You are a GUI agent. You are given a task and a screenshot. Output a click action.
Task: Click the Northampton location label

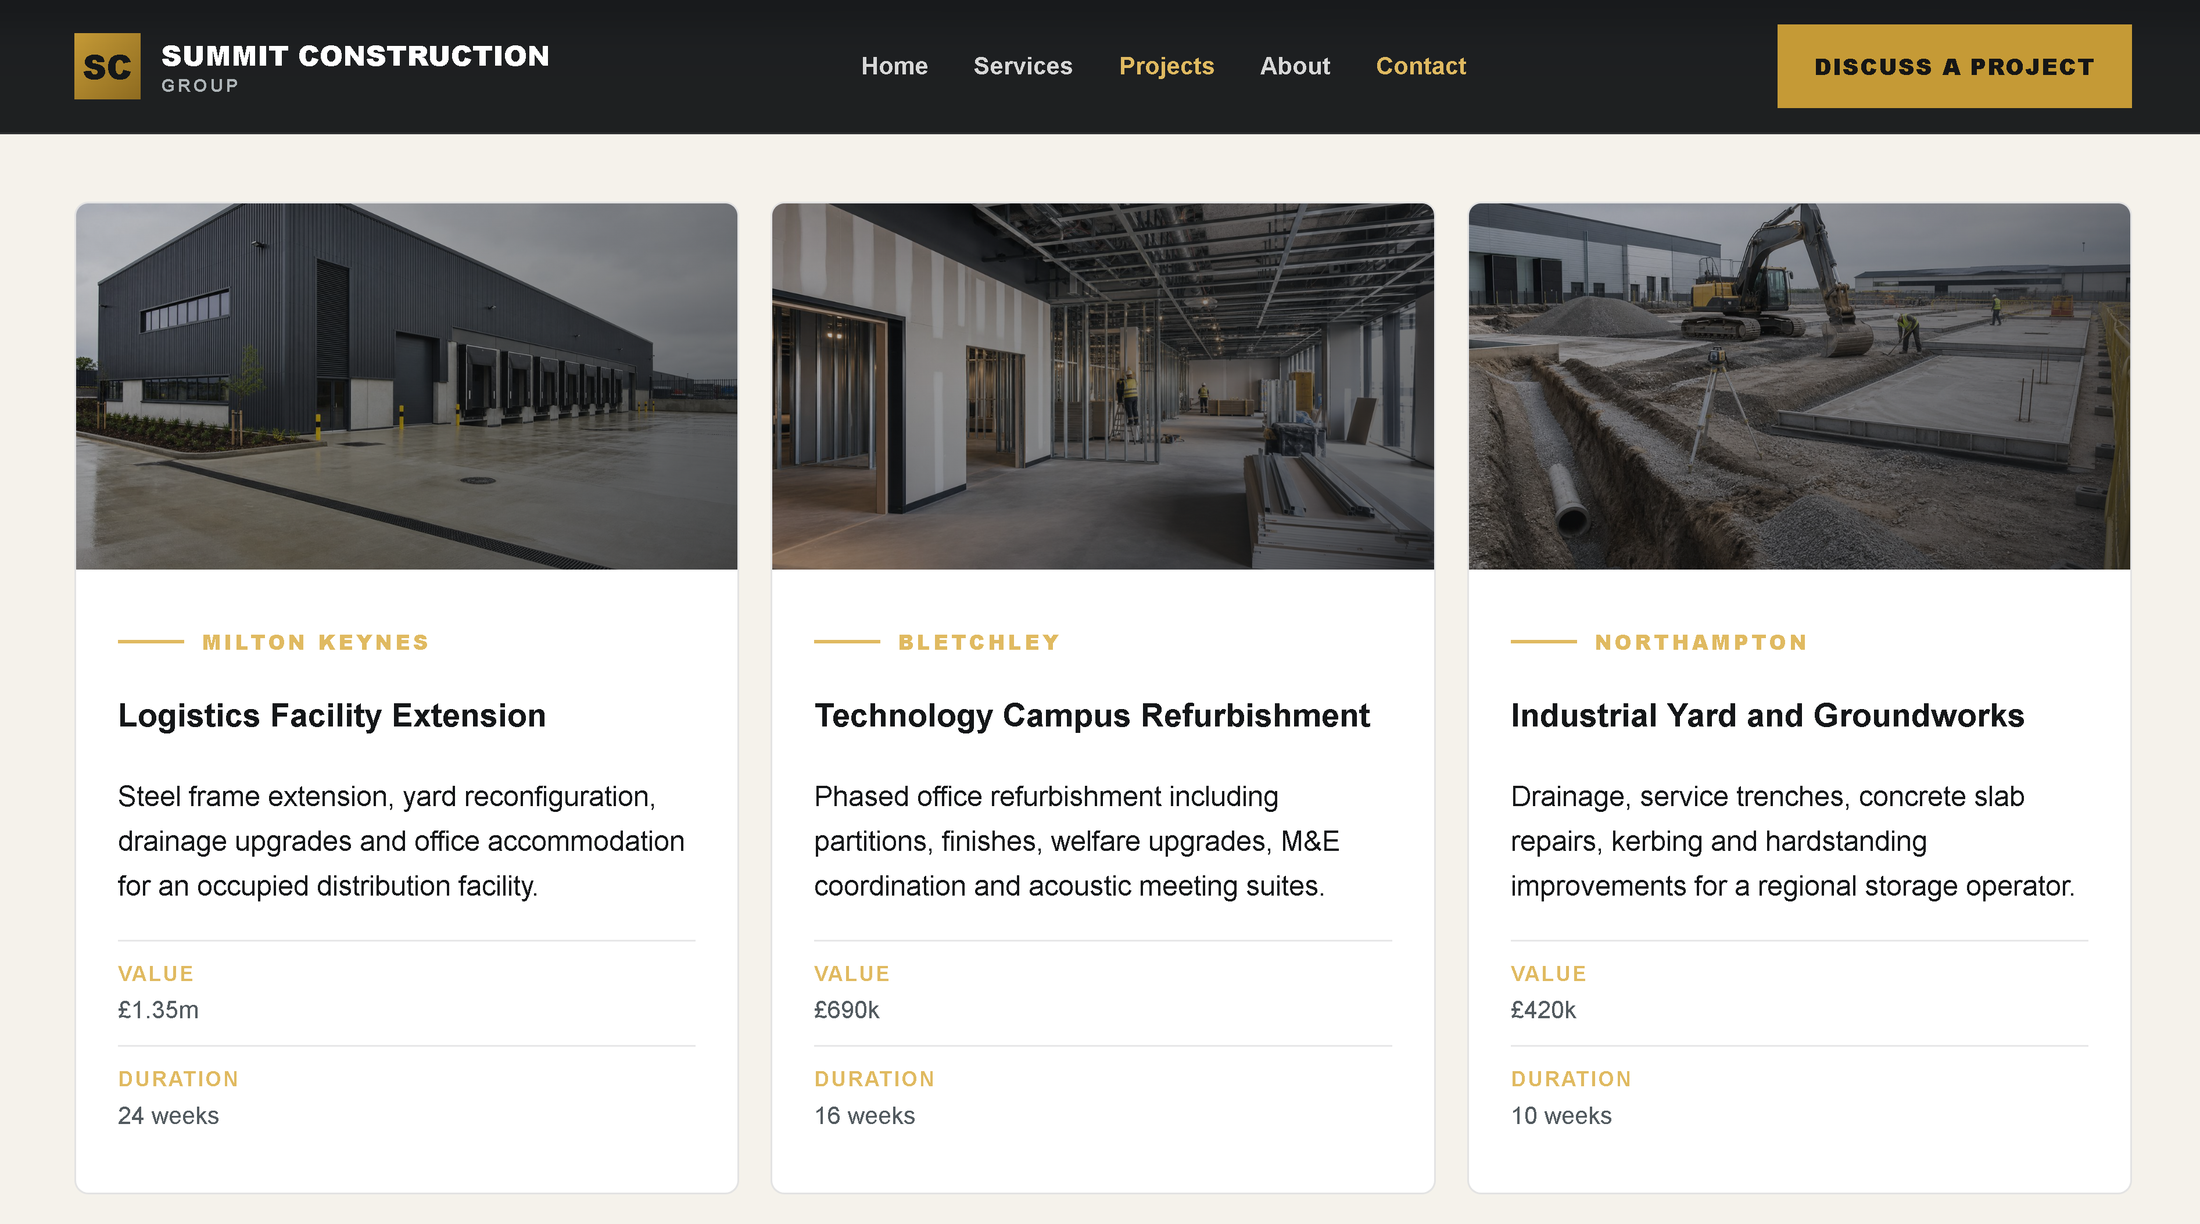point(1701,642)
